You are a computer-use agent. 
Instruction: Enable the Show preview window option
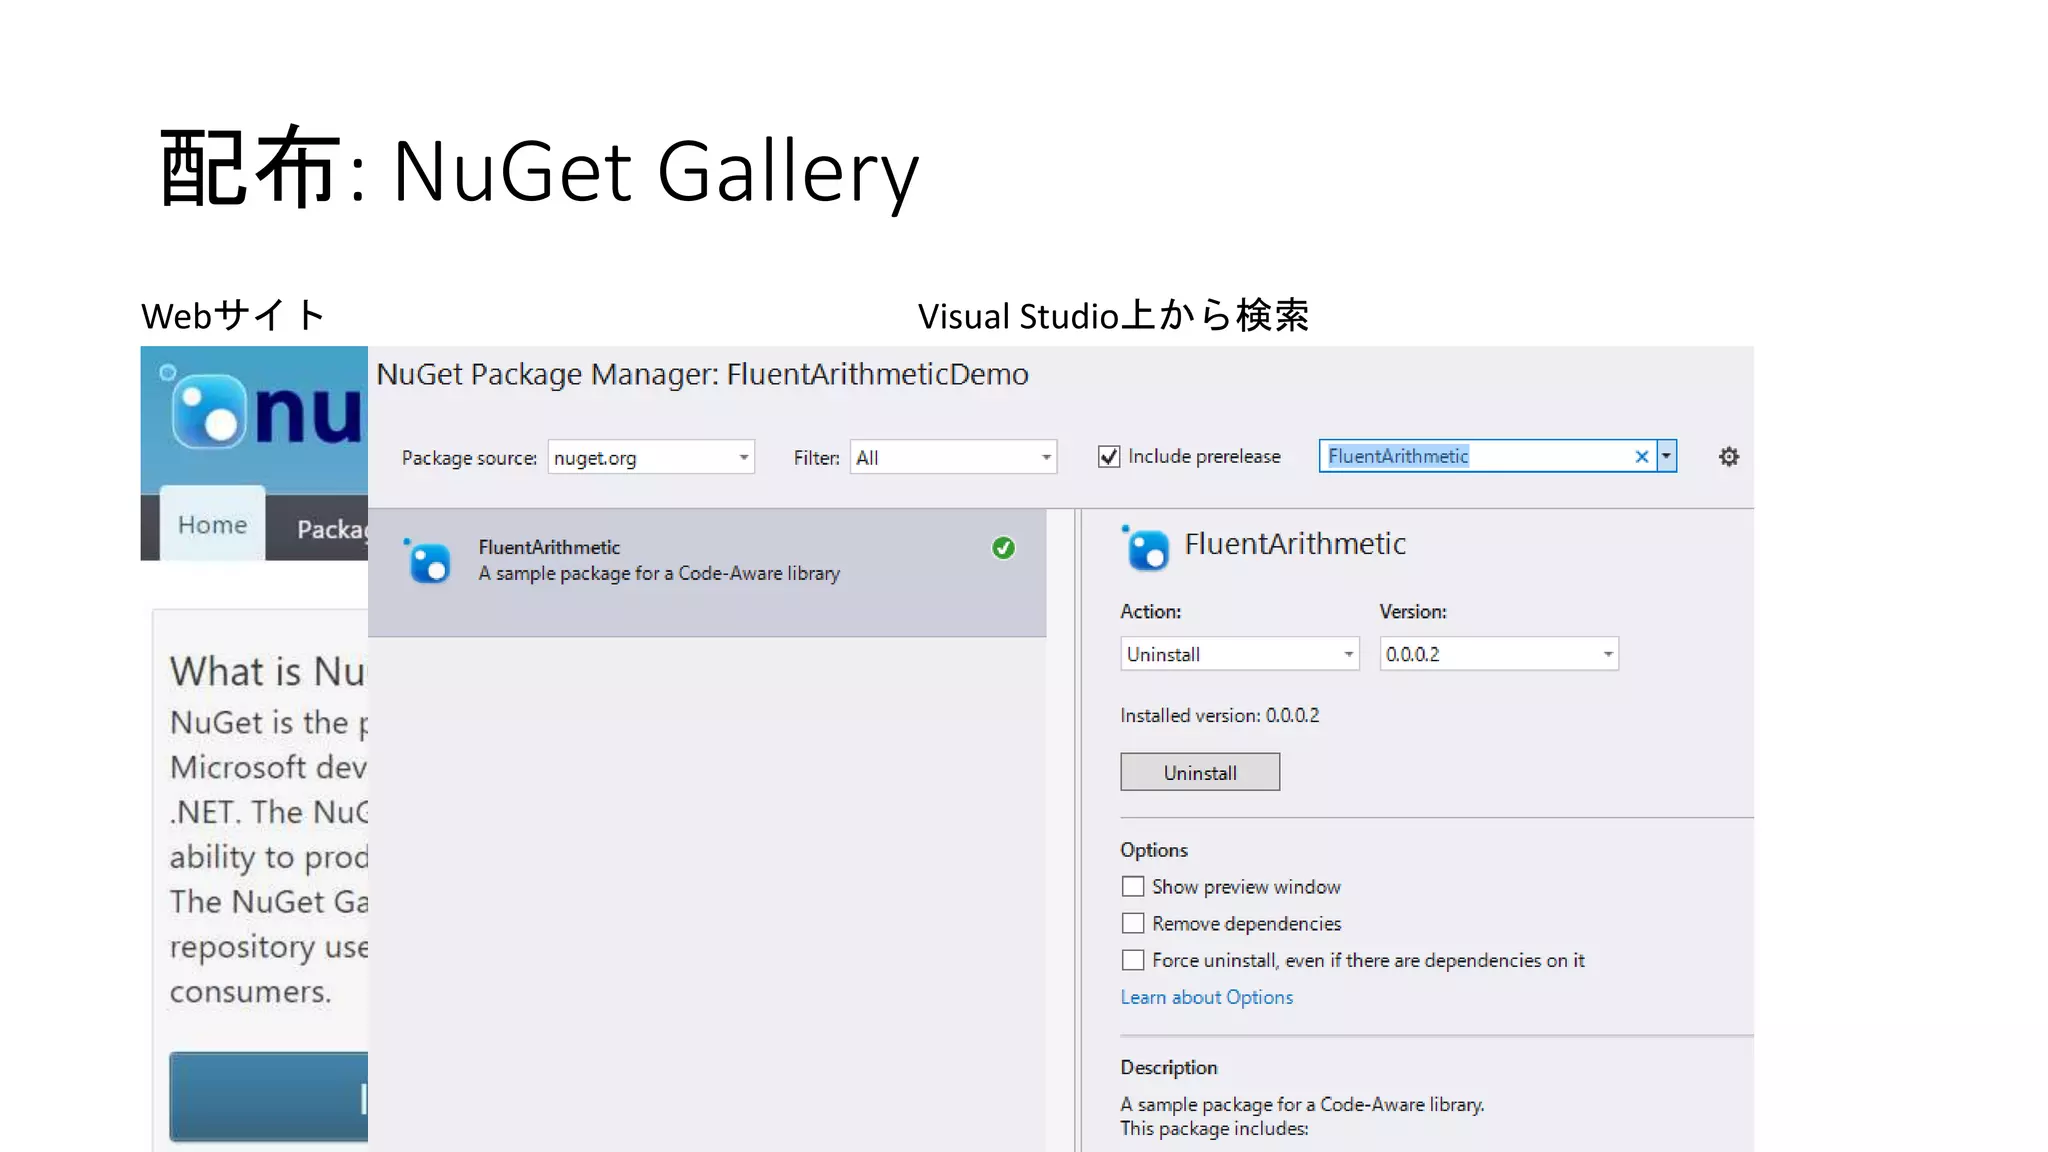click(x=1133, y=887)
